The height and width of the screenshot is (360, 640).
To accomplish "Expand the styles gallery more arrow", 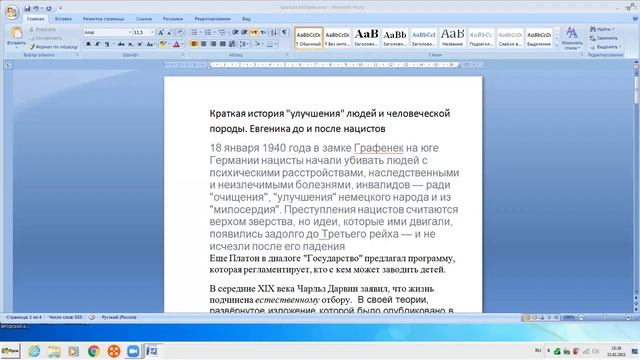I will 557,46.
